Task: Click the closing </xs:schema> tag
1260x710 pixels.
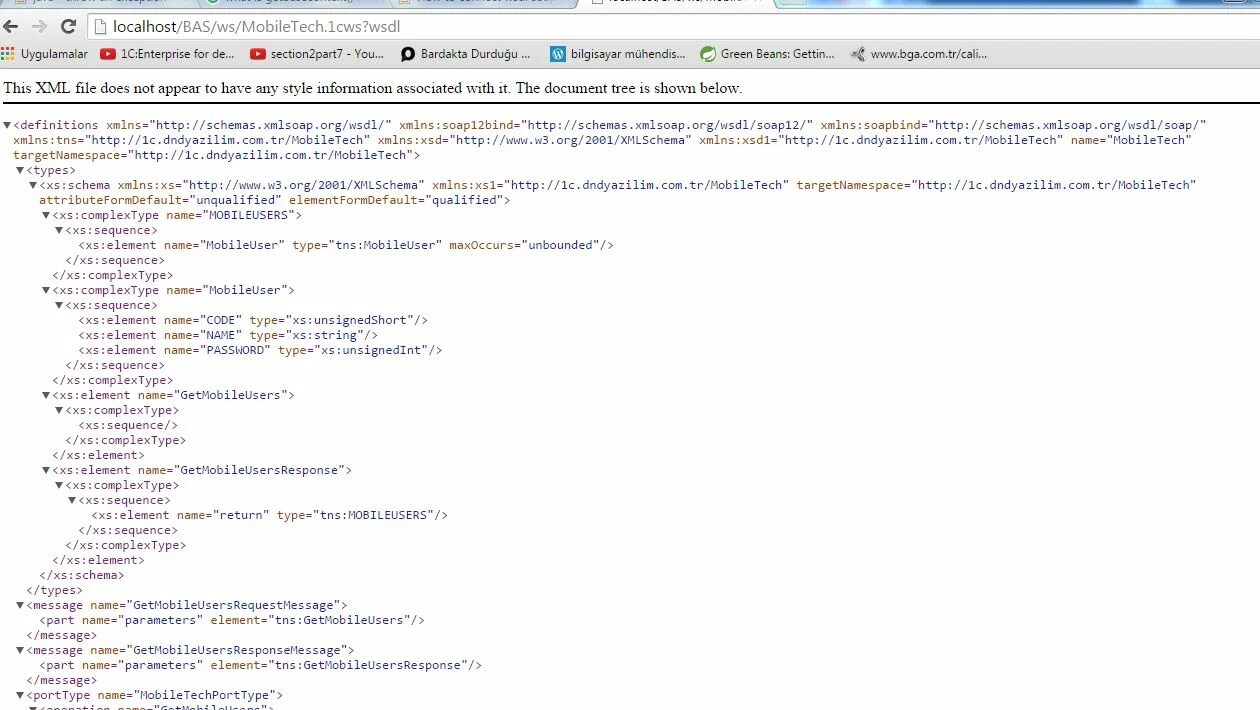Action: (82, 575)
